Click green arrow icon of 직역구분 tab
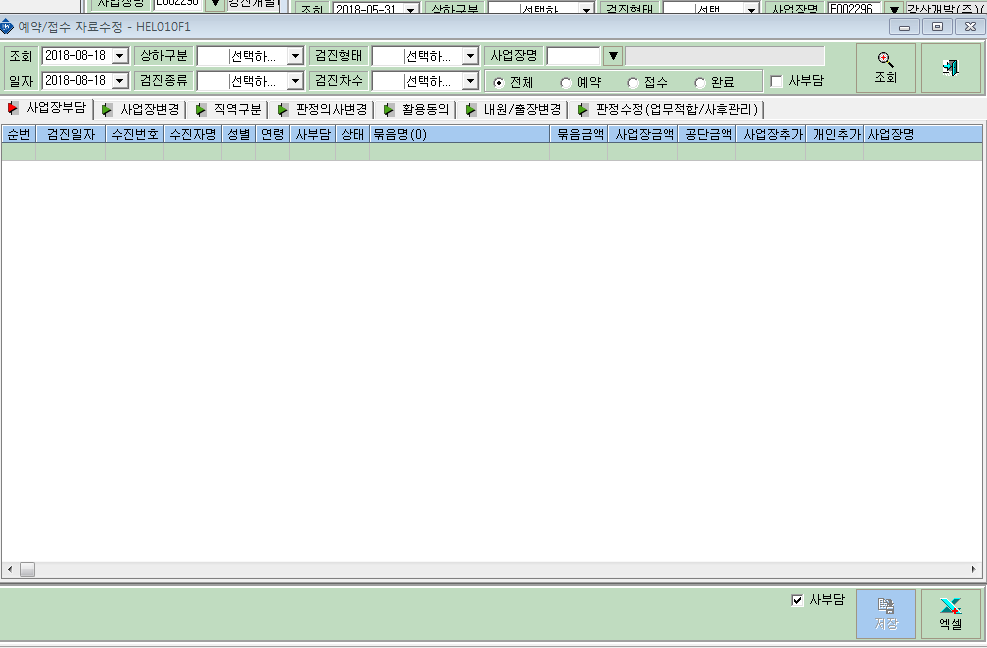This screenshot has width=987, height=648. (201, 110)
